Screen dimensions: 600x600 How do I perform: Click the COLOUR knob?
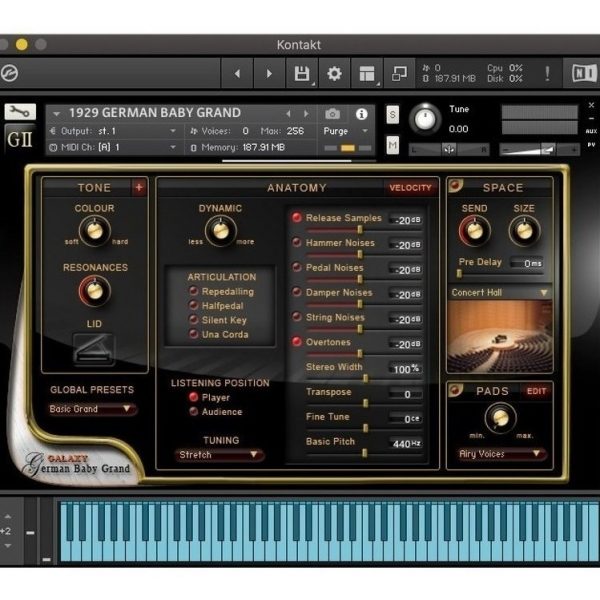pyautogui.click(x=95, y=231)
